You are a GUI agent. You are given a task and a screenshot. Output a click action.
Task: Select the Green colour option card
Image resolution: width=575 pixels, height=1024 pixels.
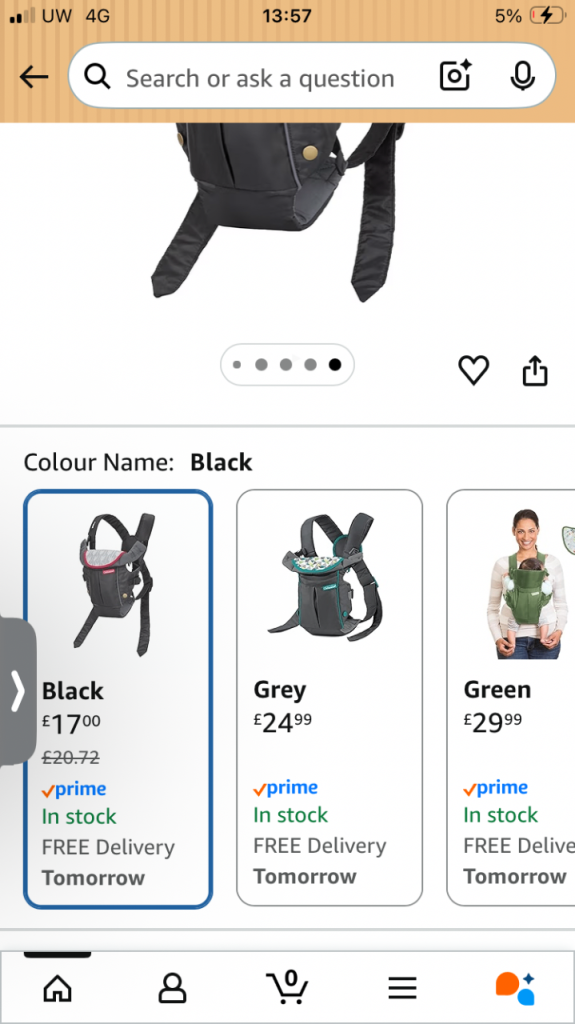click(511, 697)
